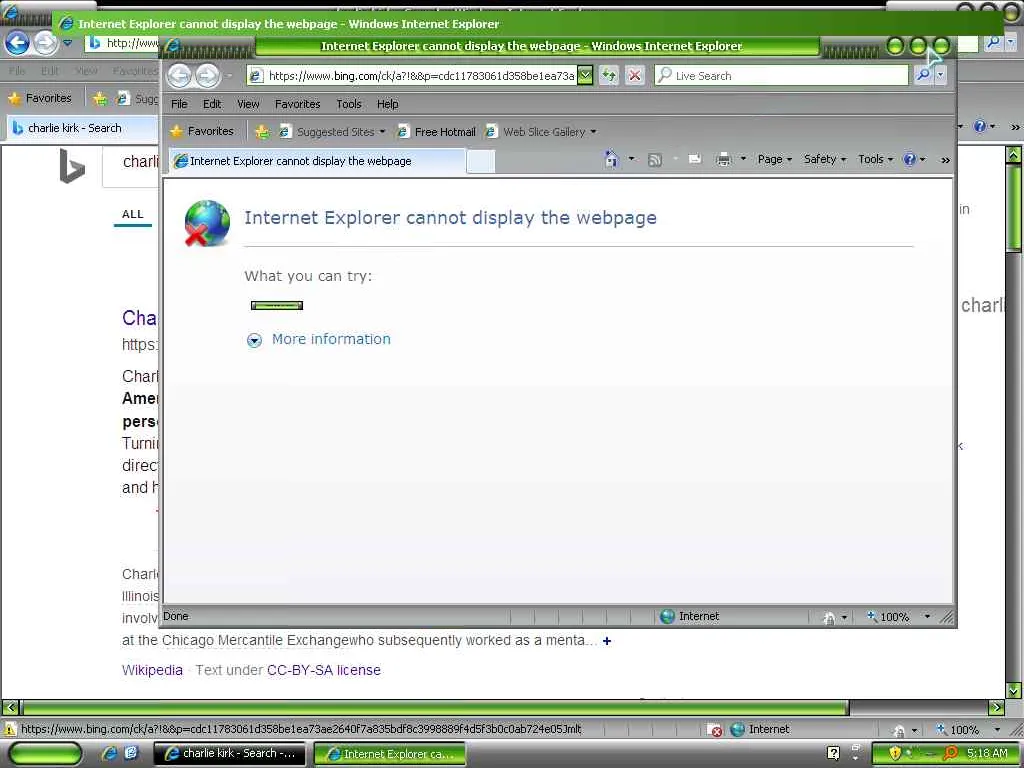Screen dimensions: 1024x768
Task: Click Internet zone globe in front status bar
Action: coord(667,616)
